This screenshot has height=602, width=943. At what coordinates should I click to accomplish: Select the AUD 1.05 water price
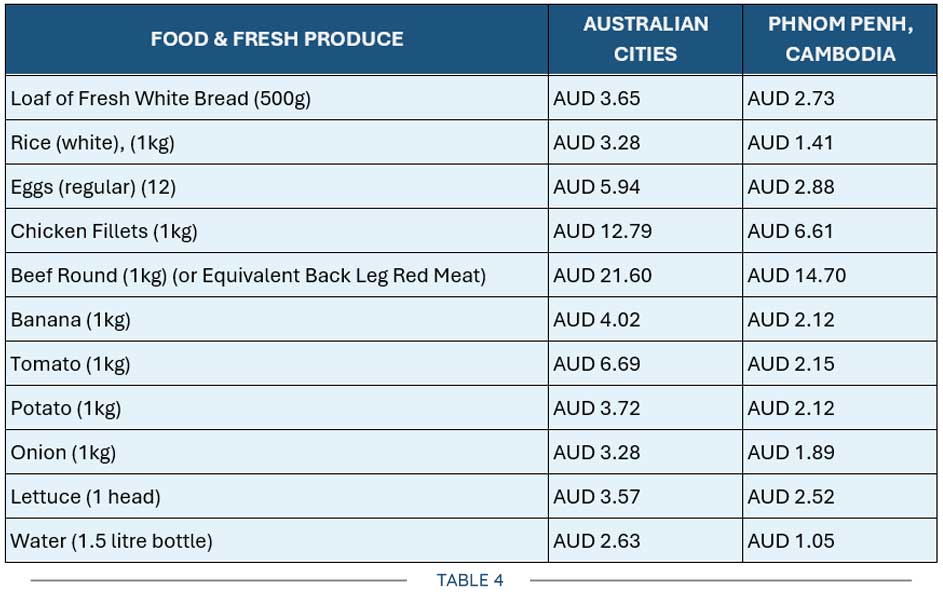(791, 541)
